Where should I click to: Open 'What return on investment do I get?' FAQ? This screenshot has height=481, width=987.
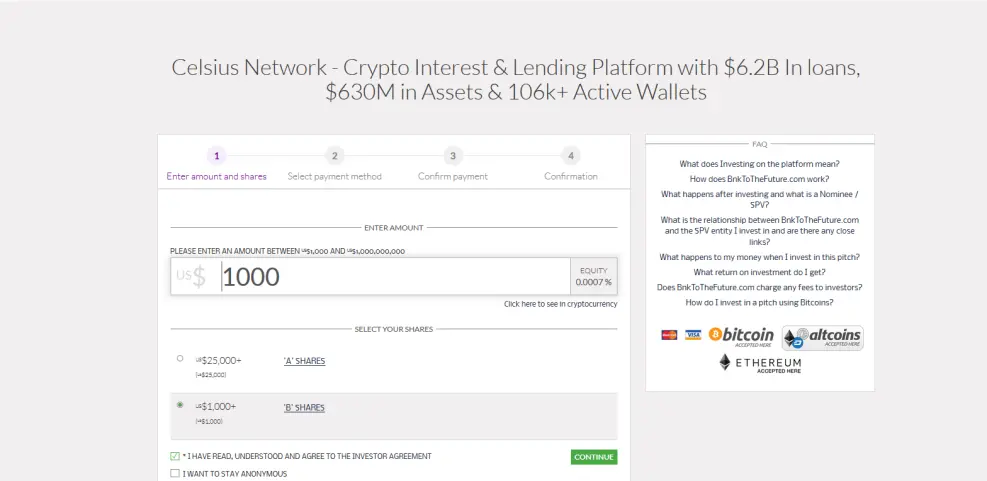(760, 272)
